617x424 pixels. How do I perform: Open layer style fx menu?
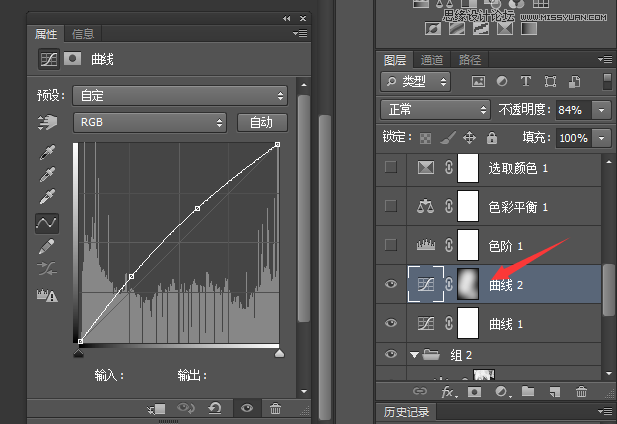(x=449, y=392)
